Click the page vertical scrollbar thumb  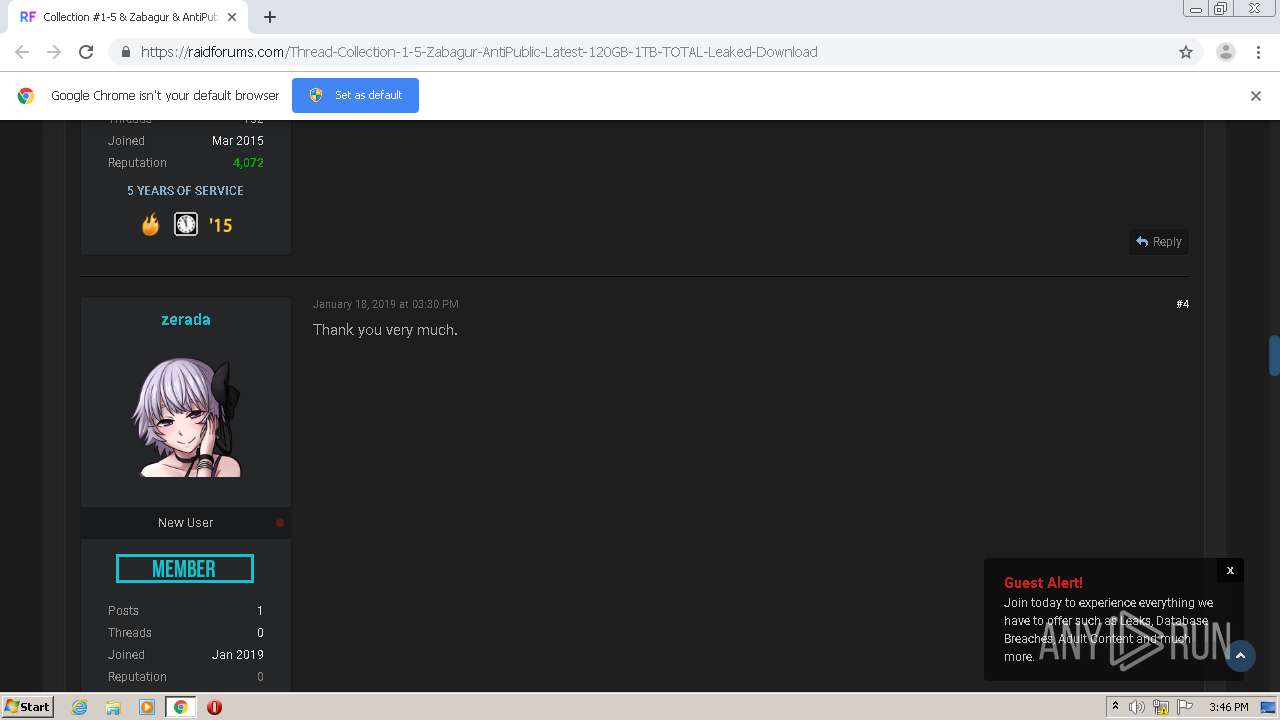pos(1274,356)
